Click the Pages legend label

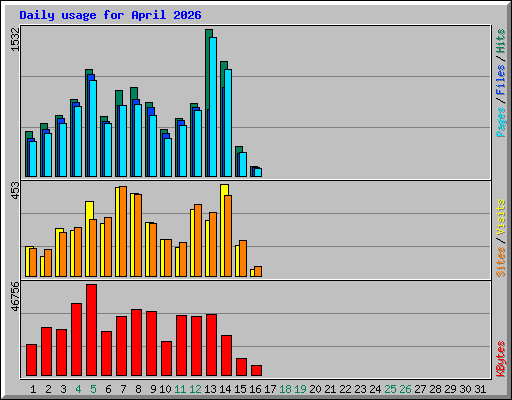tap(500, 122)
